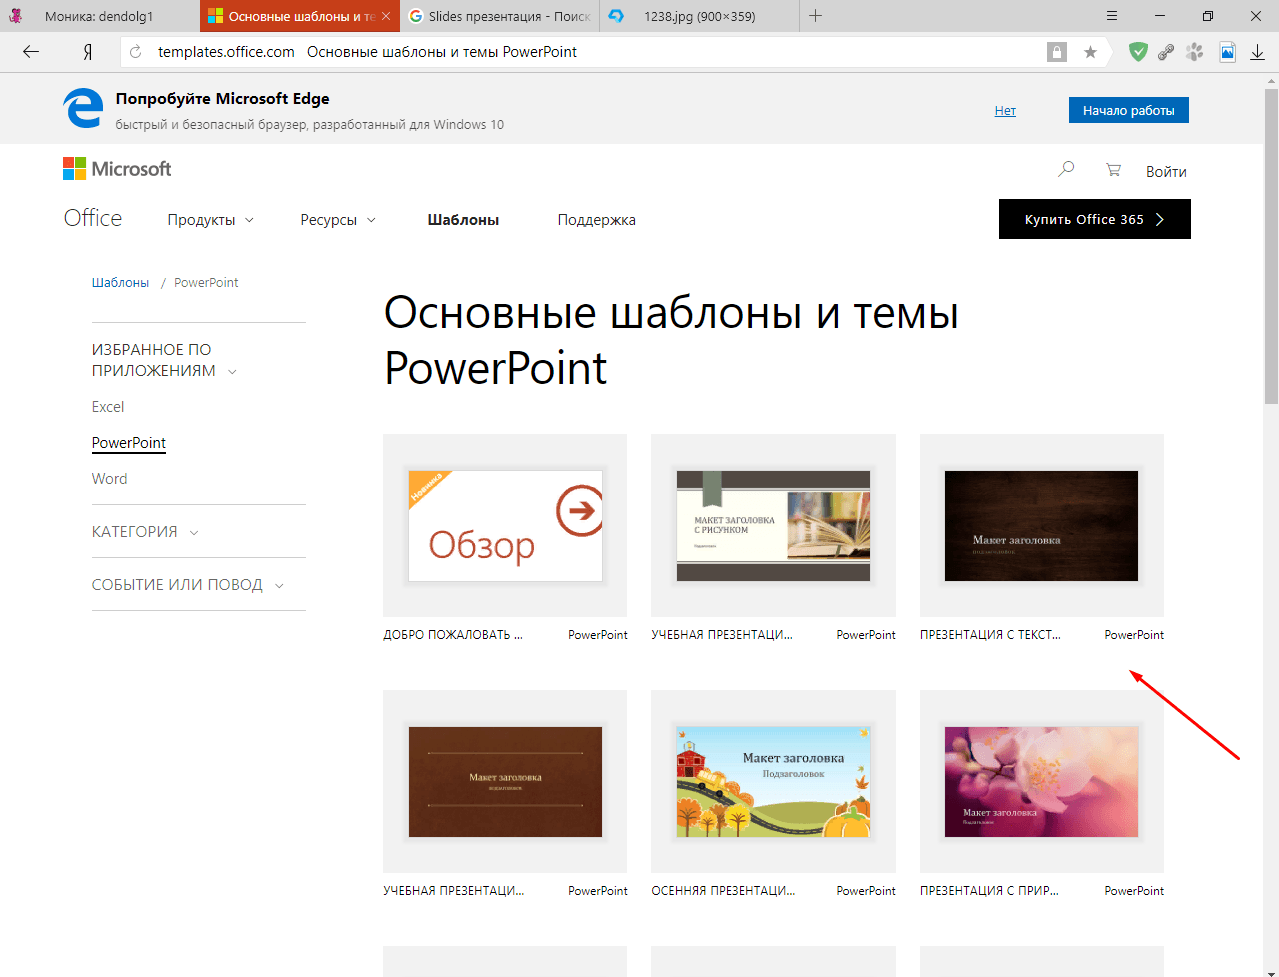The image size is (1279, 977).
Task: Click the search magnifier on the Microsoft header
Action: click(1066, 170)
